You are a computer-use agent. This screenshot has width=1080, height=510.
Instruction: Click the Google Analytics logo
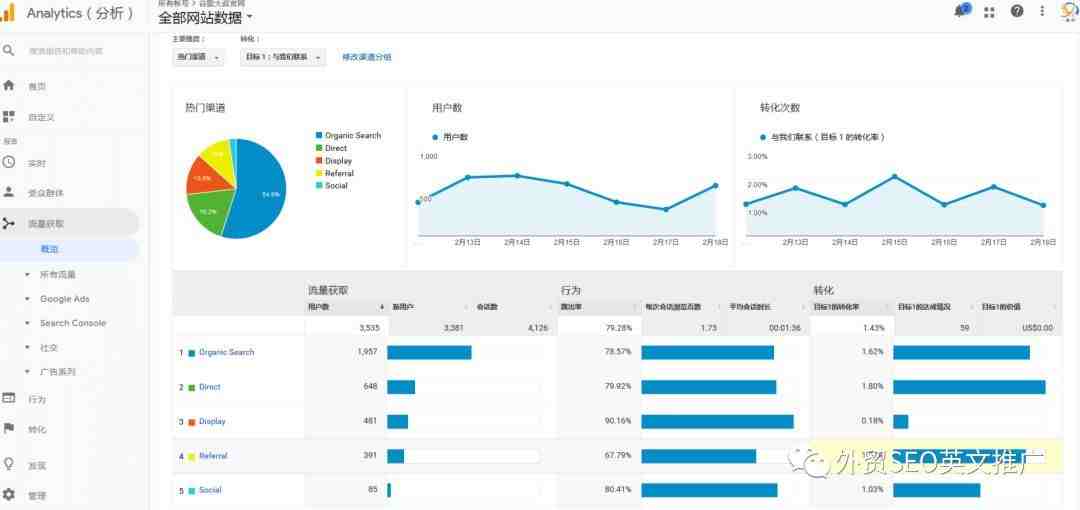tap(8, 13)
